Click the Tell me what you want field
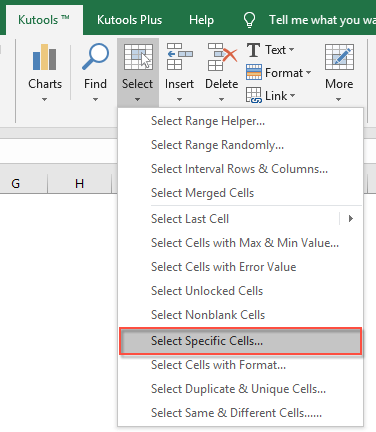This screenshot has width=376, height=432. (322, 20)
